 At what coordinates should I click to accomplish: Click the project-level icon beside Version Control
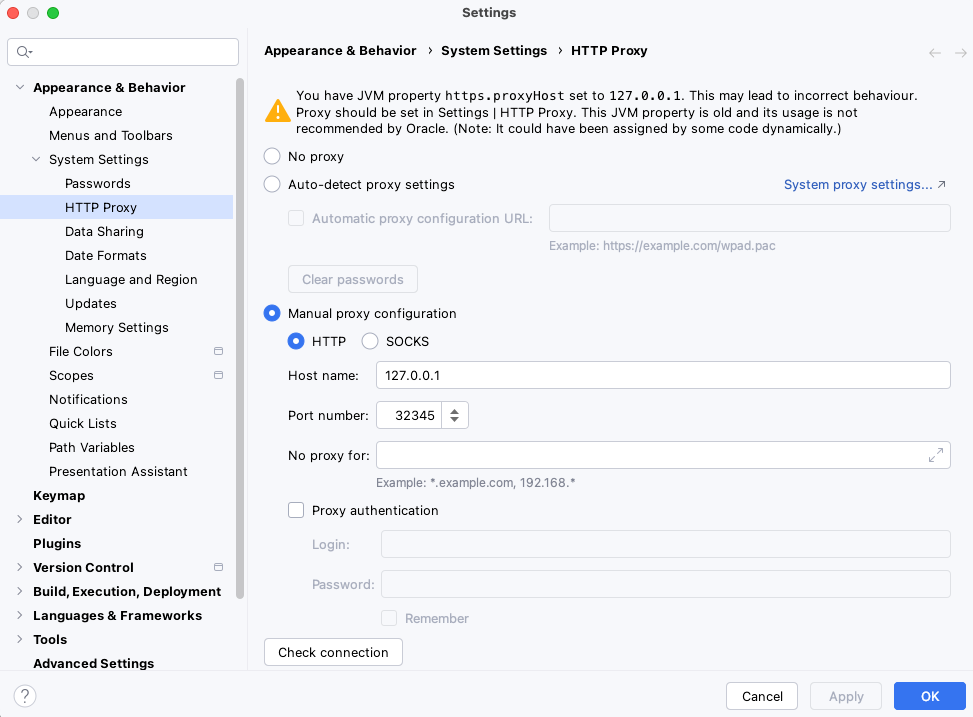[218, 567]
